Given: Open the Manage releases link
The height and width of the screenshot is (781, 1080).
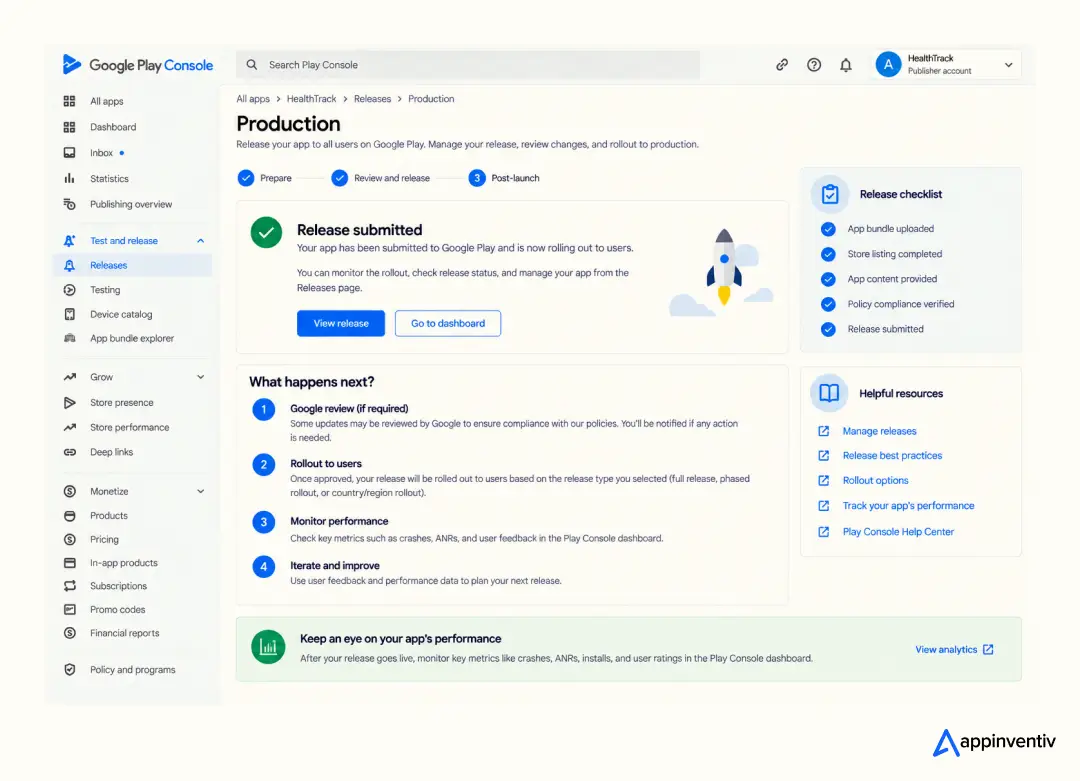Looking at the screenshot, I should [x=879, y=431].
